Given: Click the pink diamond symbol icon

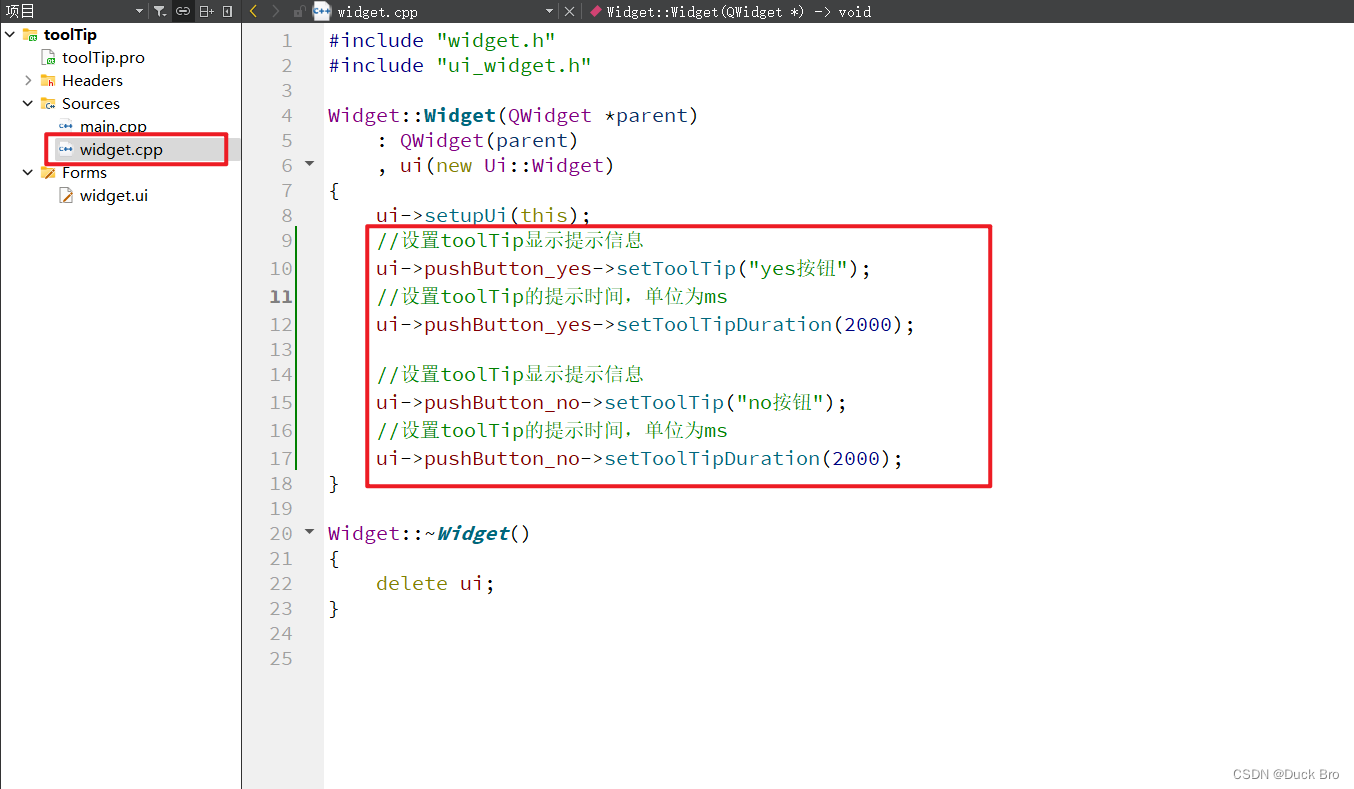Looking at the screenshot, I should (x=595, y=12).
